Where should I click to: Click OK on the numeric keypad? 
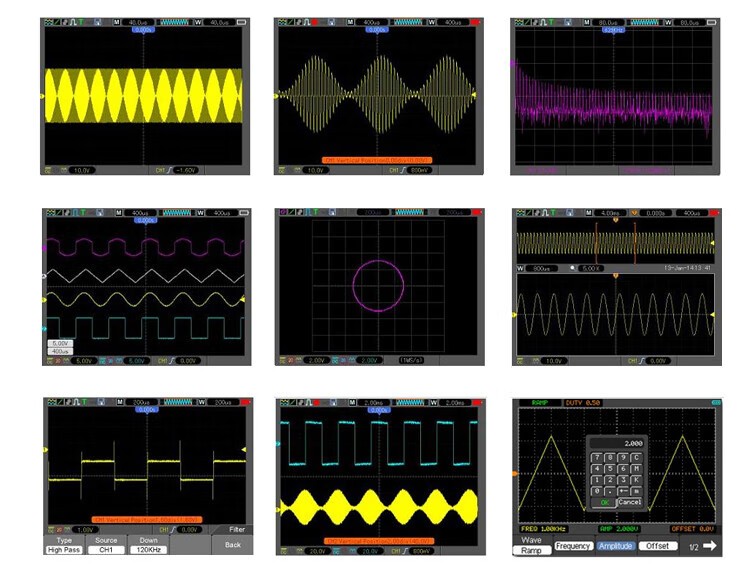(604, 502)
